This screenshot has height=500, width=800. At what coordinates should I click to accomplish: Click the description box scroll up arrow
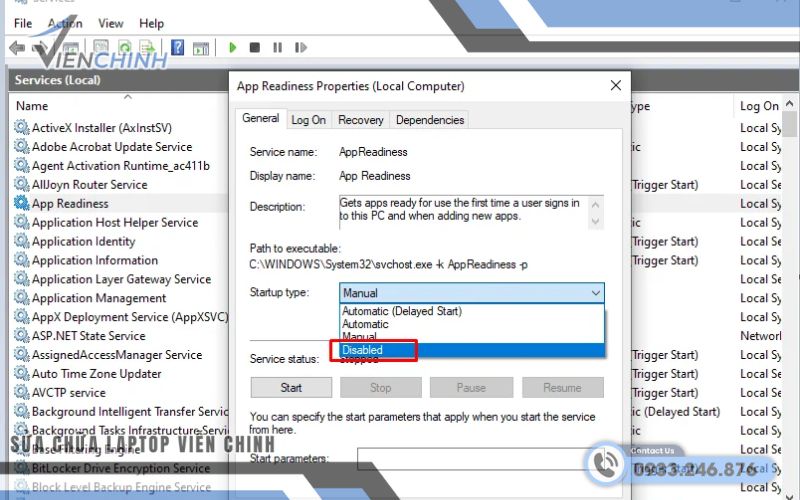(595, 205)
